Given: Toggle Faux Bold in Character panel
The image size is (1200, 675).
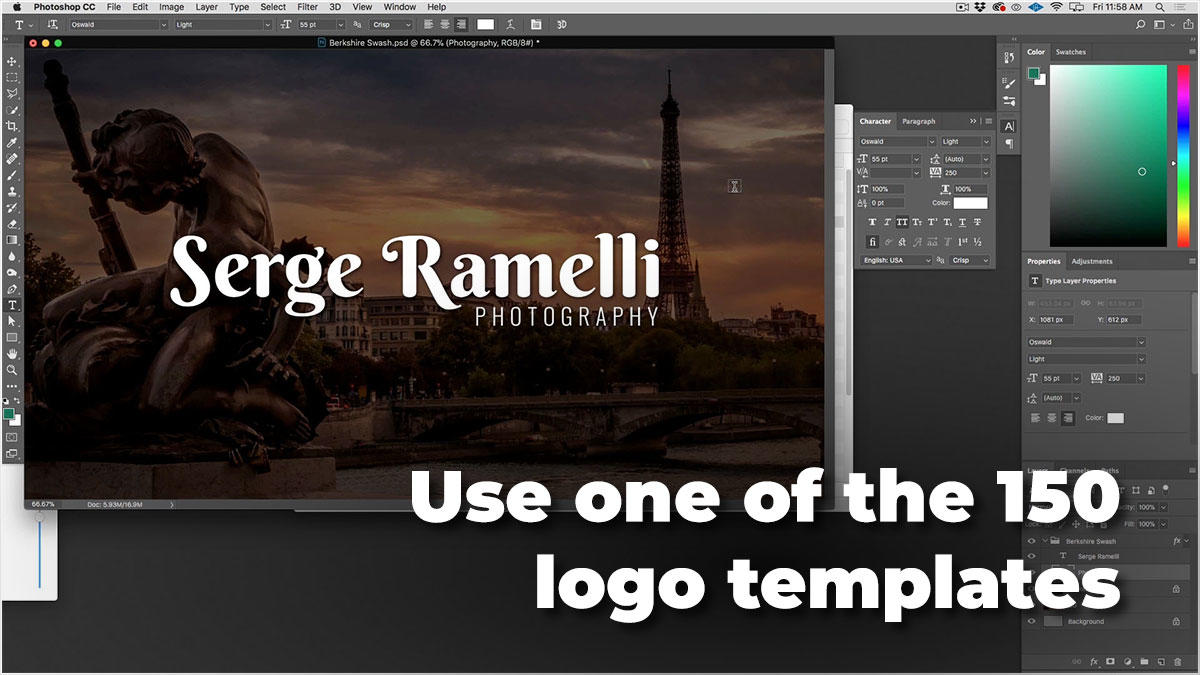Looking at the screenshot, I should 873,222.
